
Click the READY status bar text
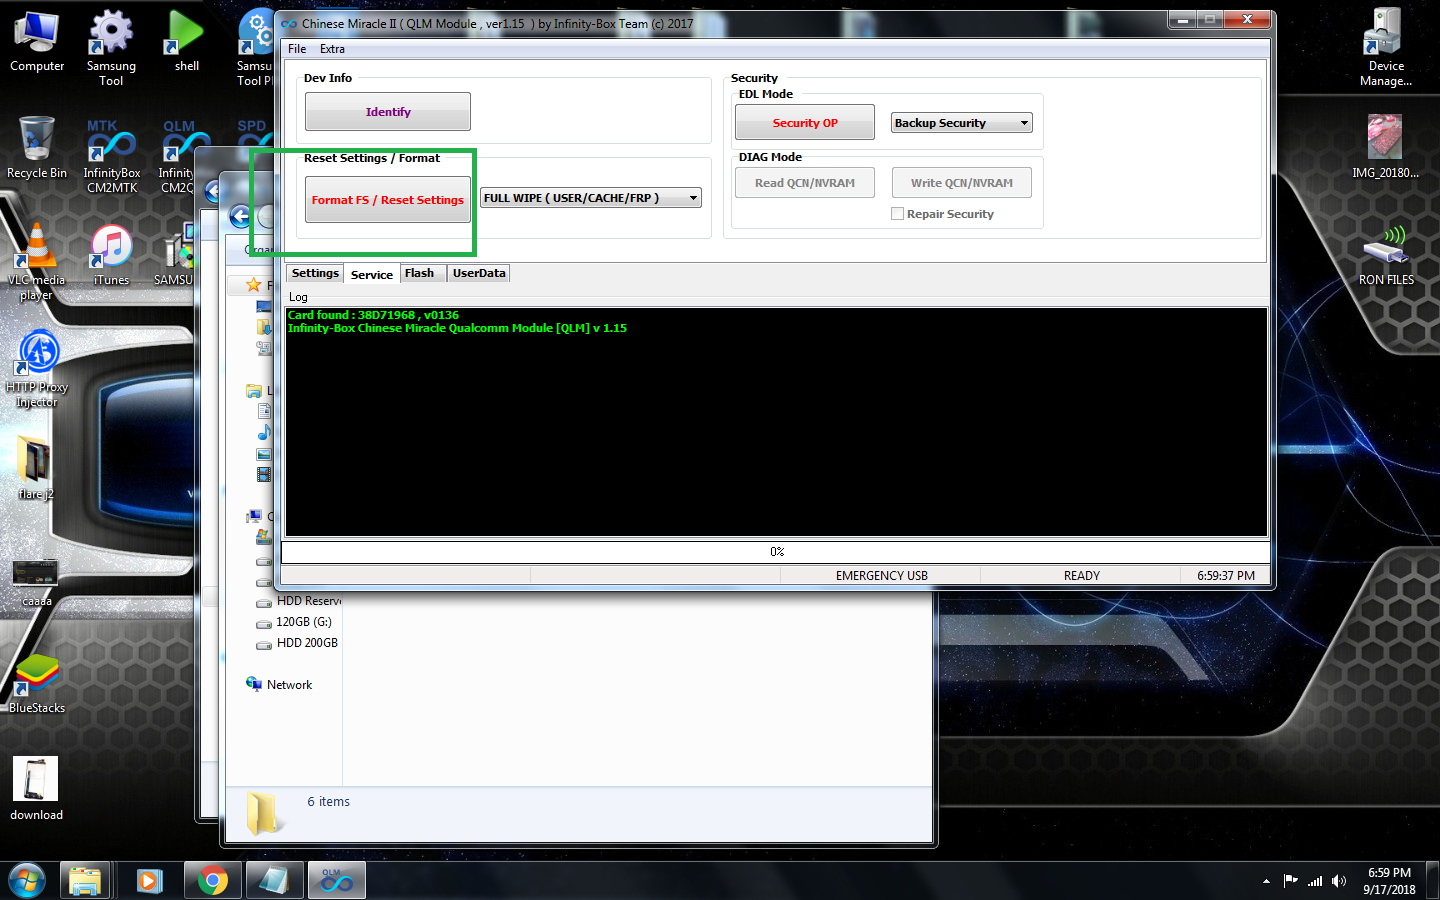click(1081, 576)
